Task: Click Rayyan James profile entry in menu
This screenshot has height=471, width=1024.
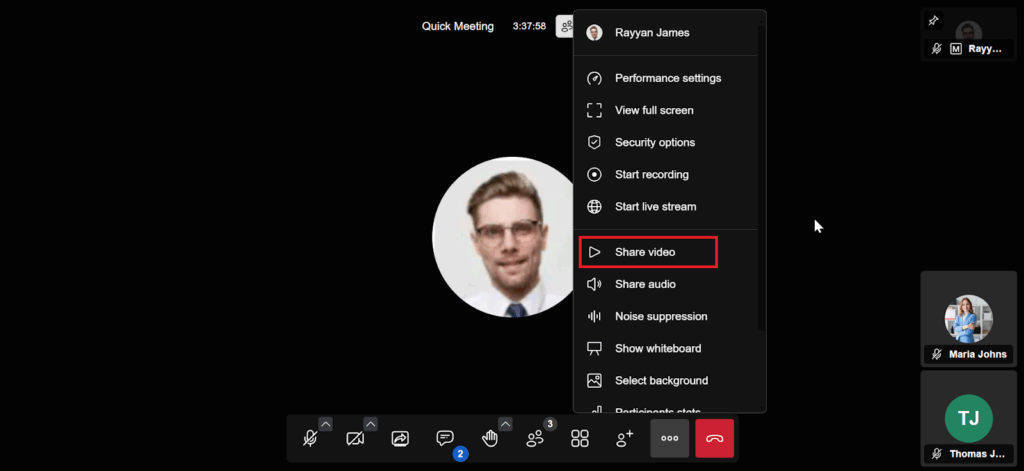Action: pos(652,32)
